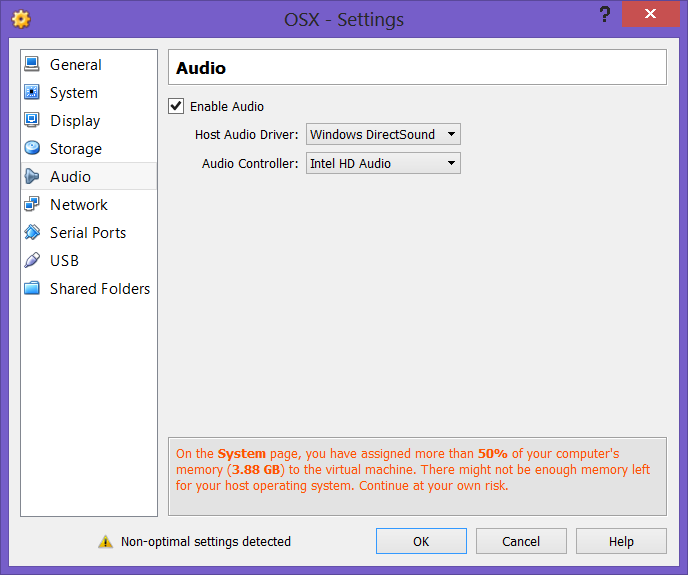Open the Host Audio Driver dropdown

point(383,134)
